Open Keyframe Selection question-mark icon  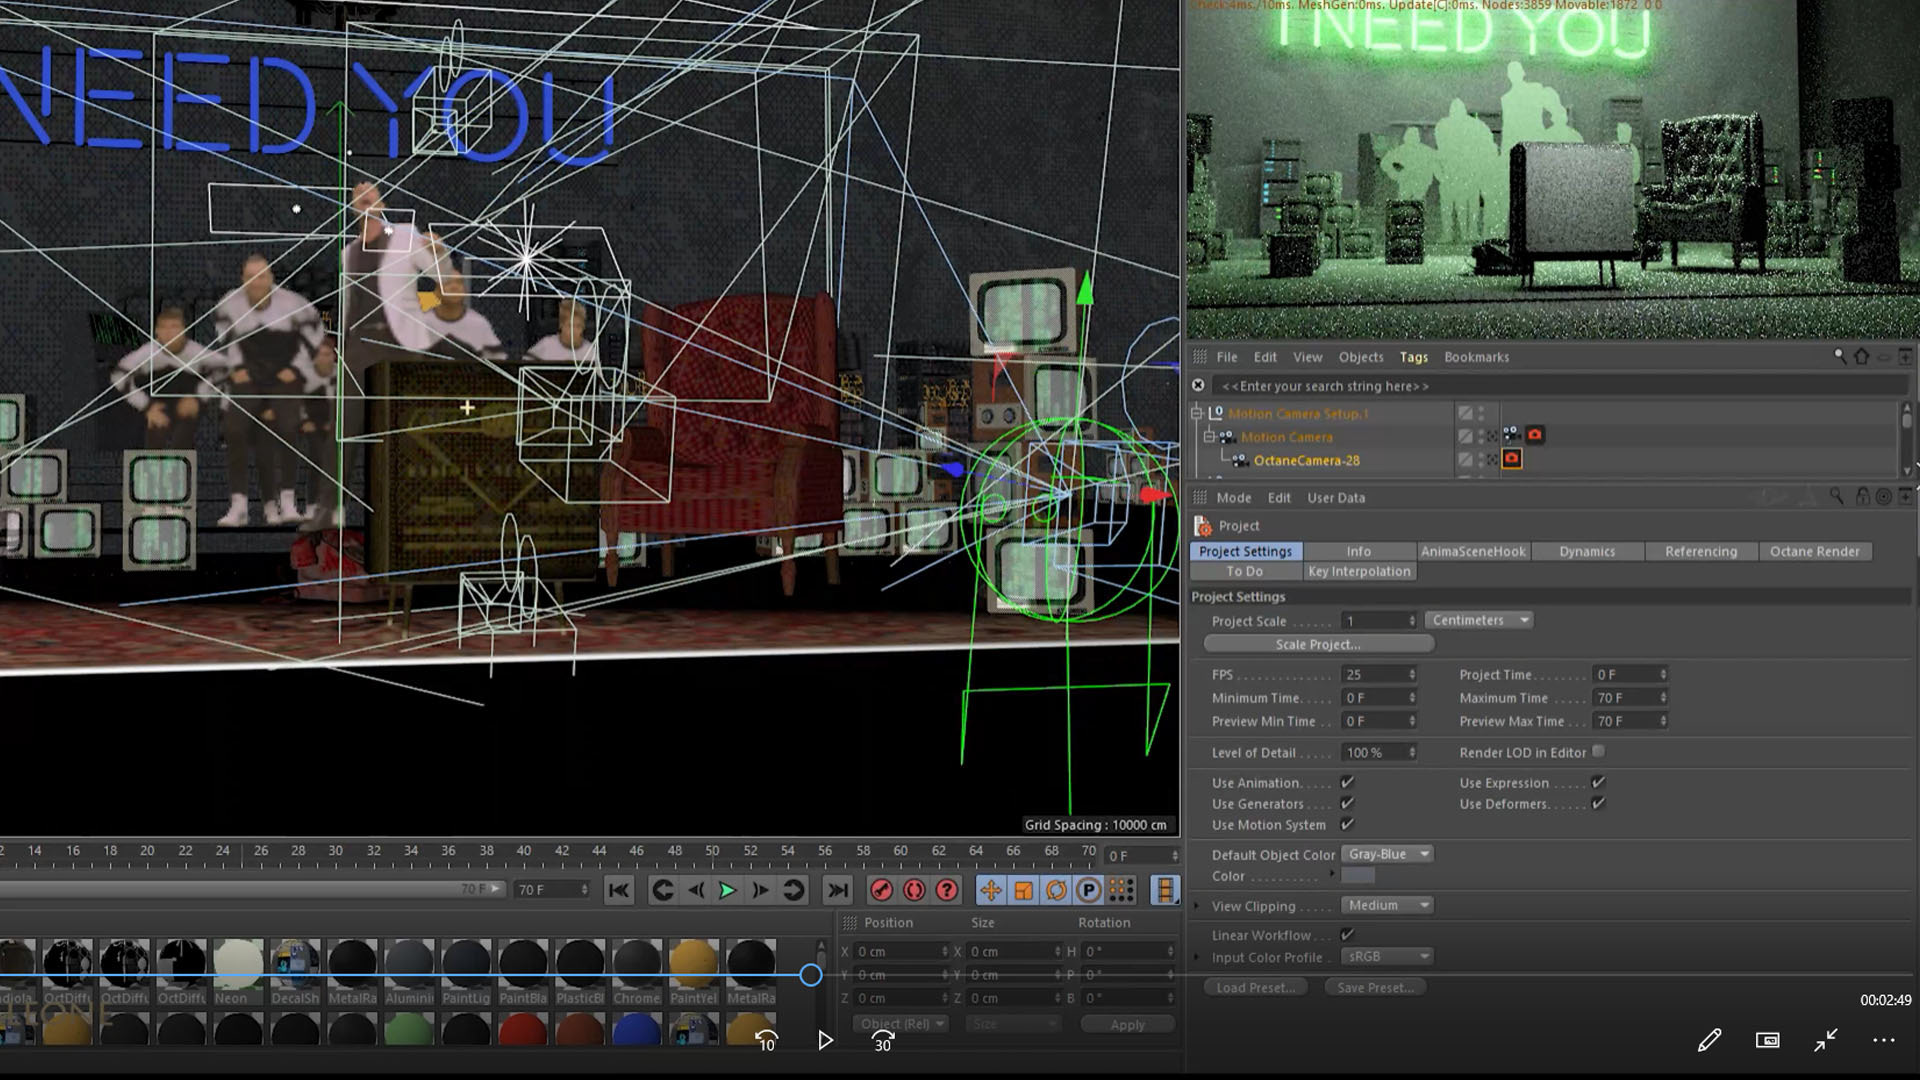(947, 890)
